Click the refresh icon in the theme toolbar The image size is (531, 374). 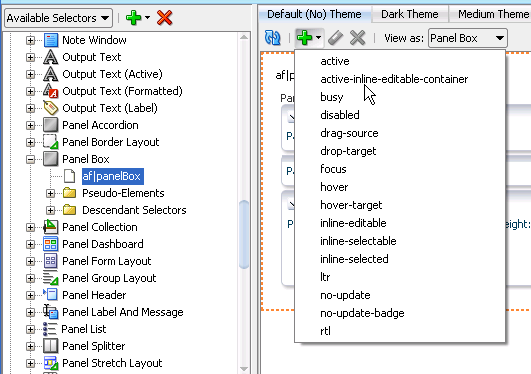272,38
